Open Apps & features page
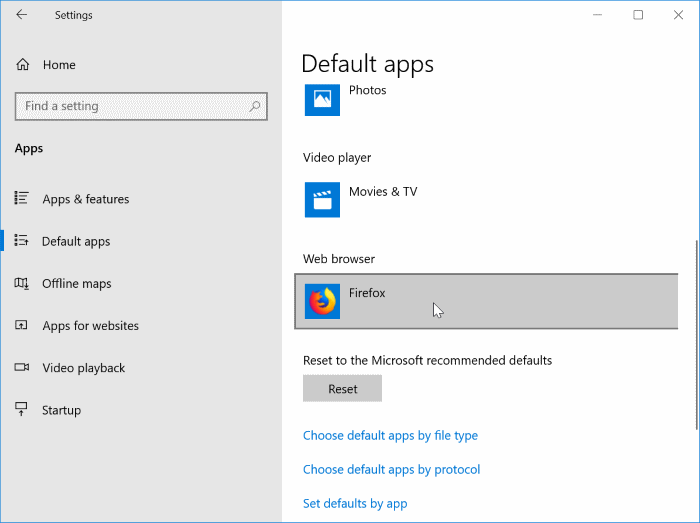 (x=86, y=199)
